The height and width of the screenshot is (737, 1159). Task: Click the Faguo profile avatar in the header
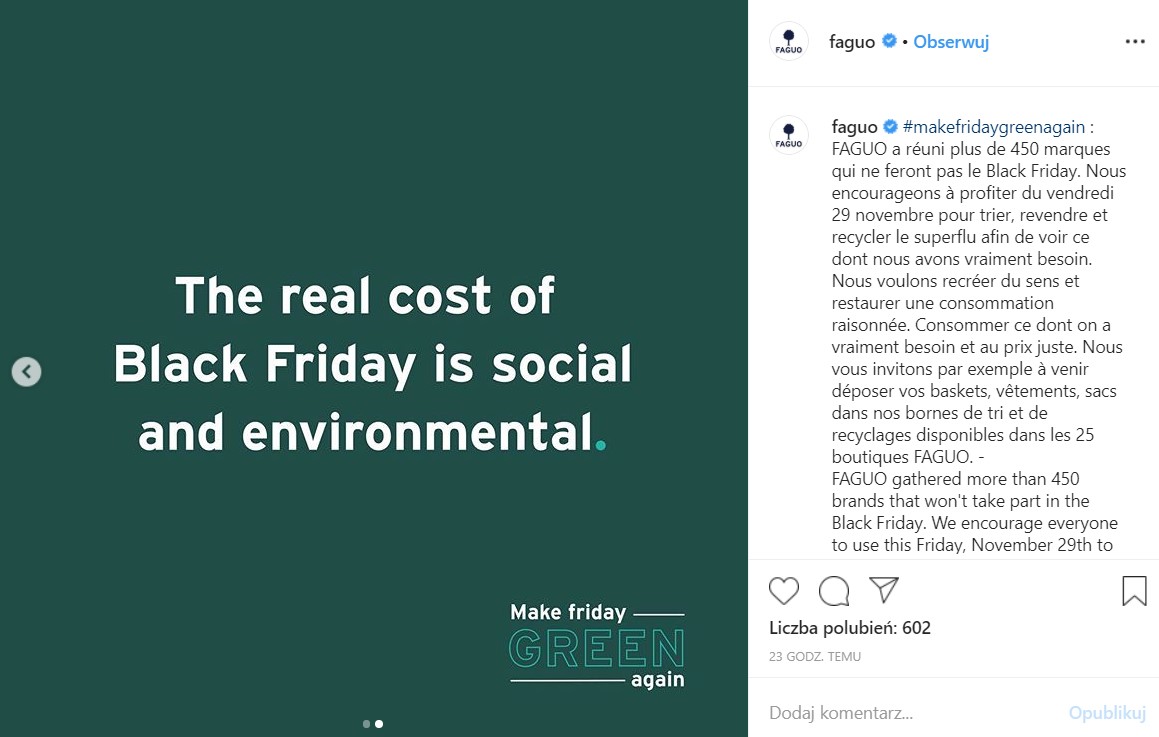[x=789, y=42]
